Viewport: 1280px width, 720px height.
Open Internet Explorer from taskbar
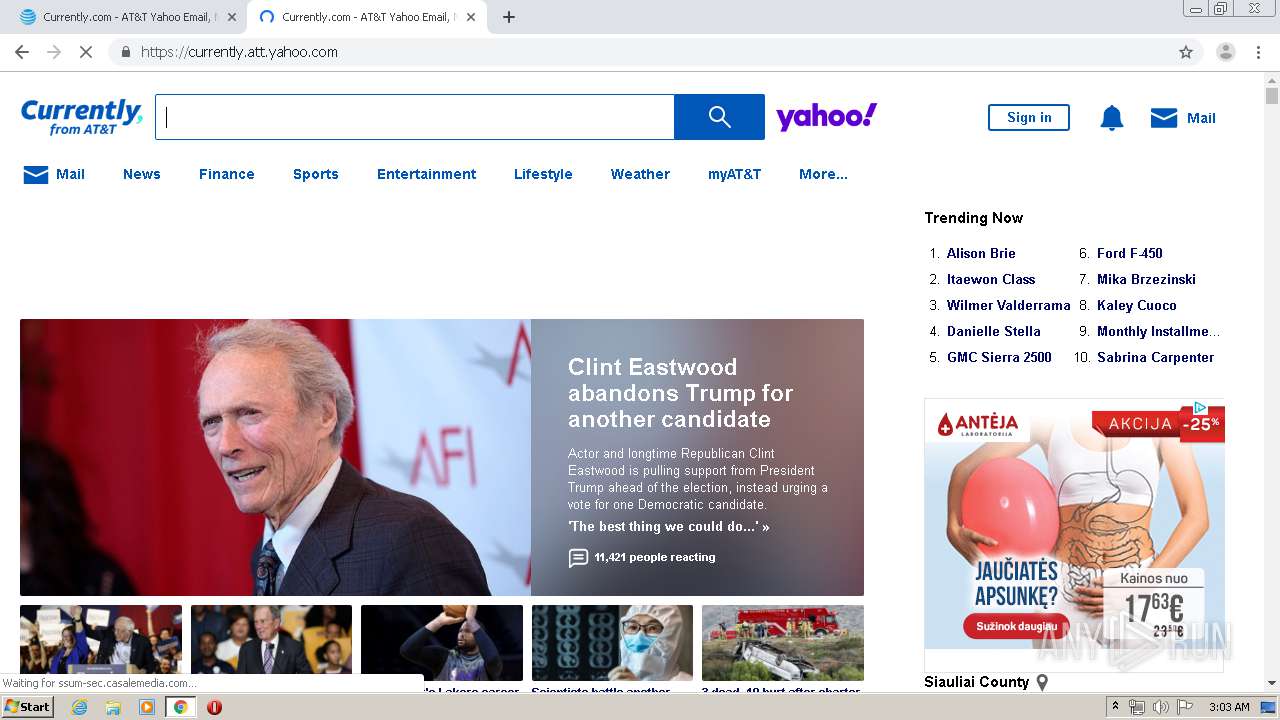point(79,707)
